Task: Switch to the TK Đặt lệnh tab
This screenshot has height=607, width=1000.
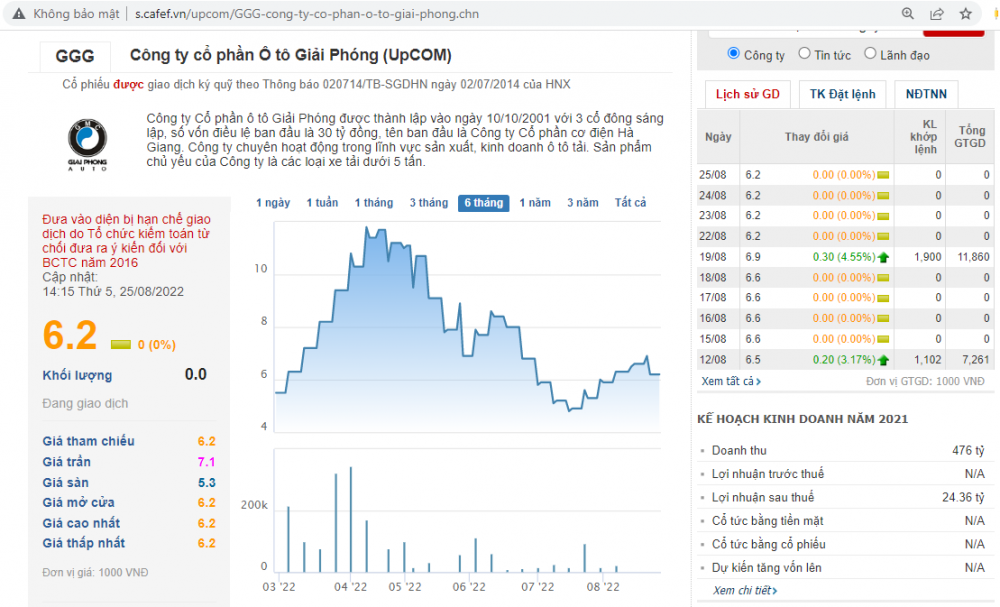Action: [842, 94]
